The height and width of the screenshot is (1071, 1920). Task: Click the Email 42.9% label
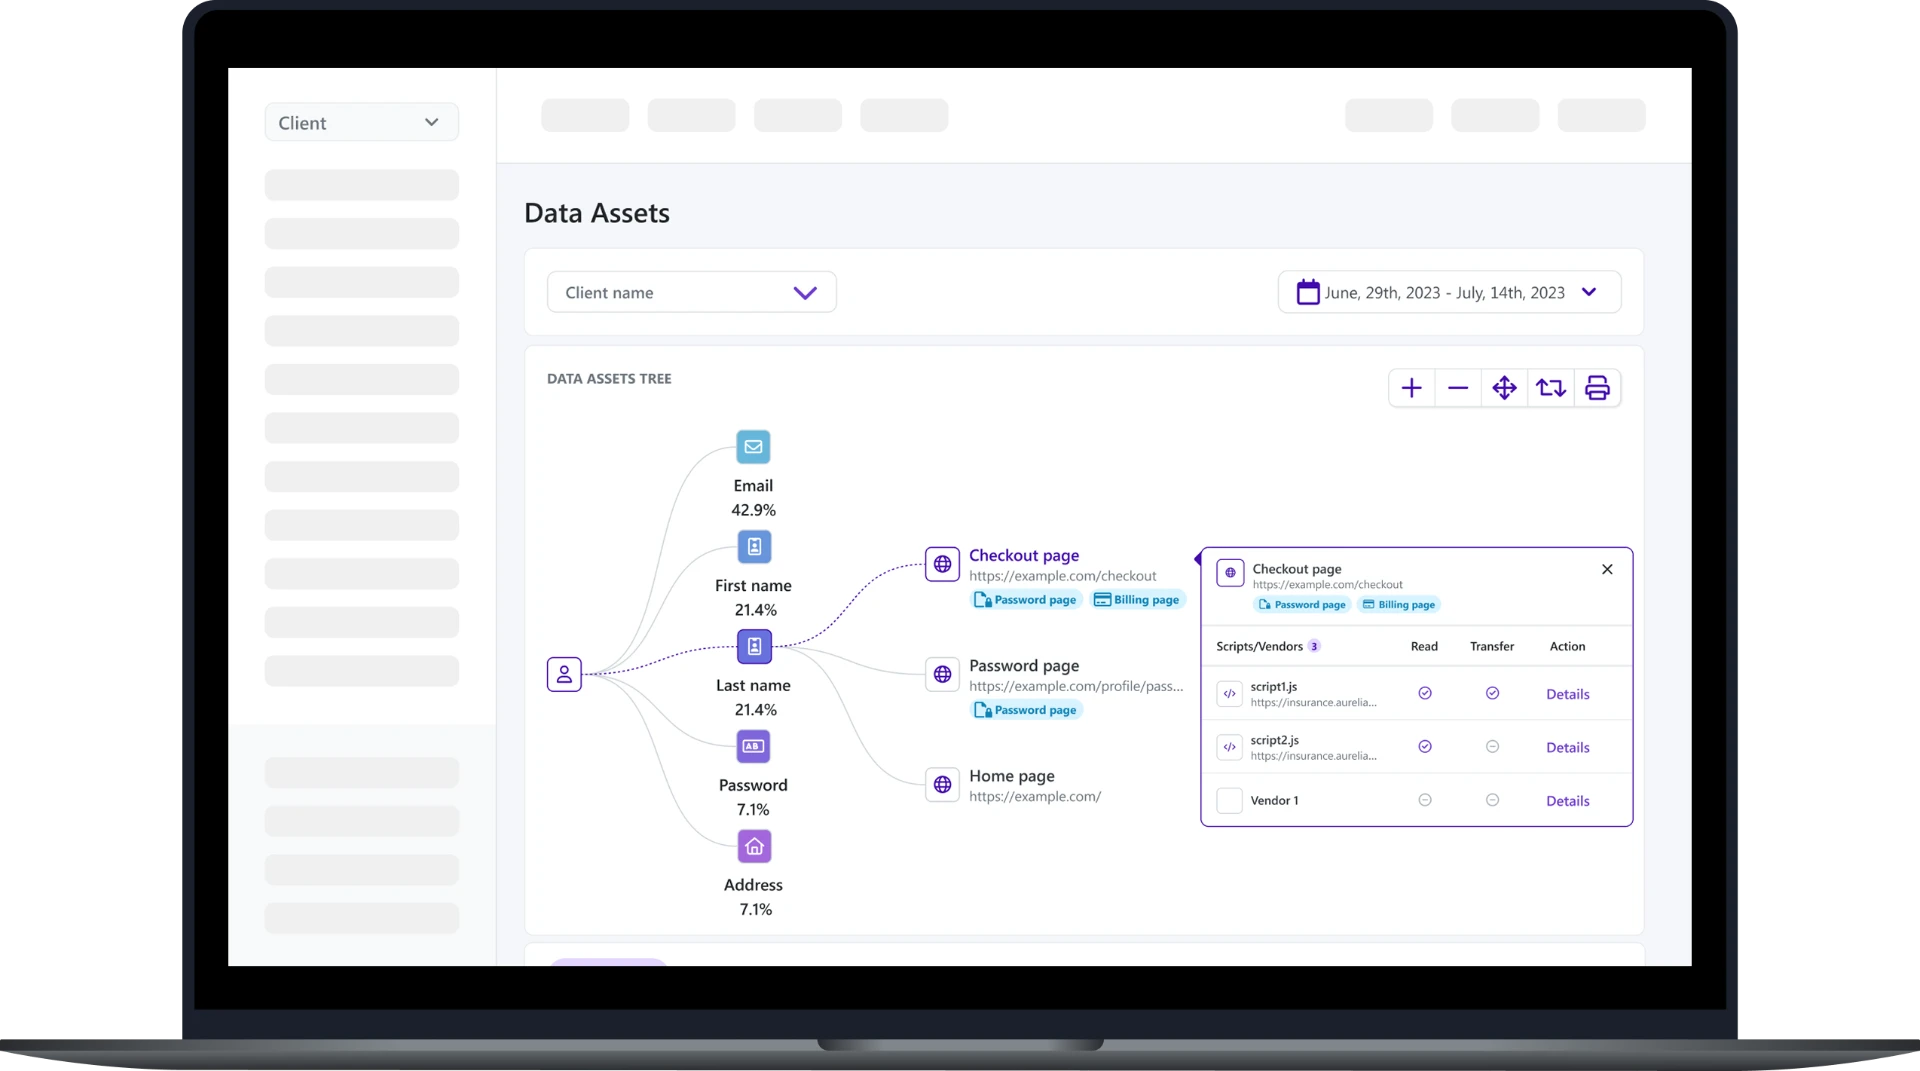[x=753, y=498]
